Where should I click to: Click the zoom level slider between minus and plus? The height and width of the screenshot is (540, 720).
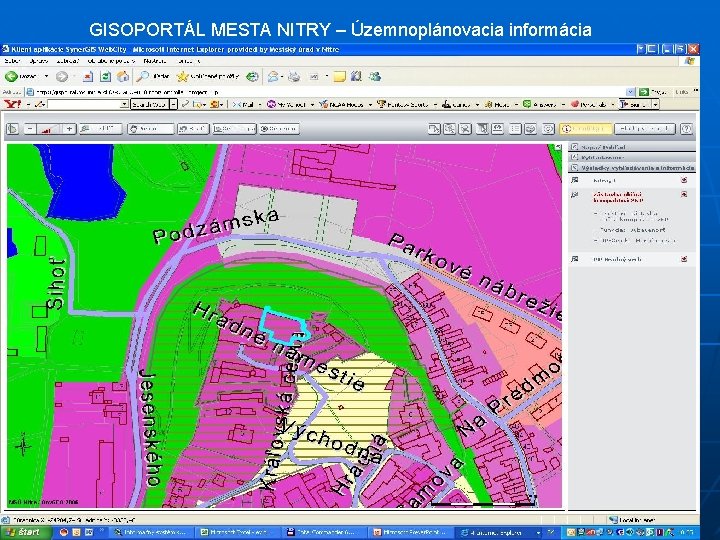pyautogui.click(x=50, y=129)
